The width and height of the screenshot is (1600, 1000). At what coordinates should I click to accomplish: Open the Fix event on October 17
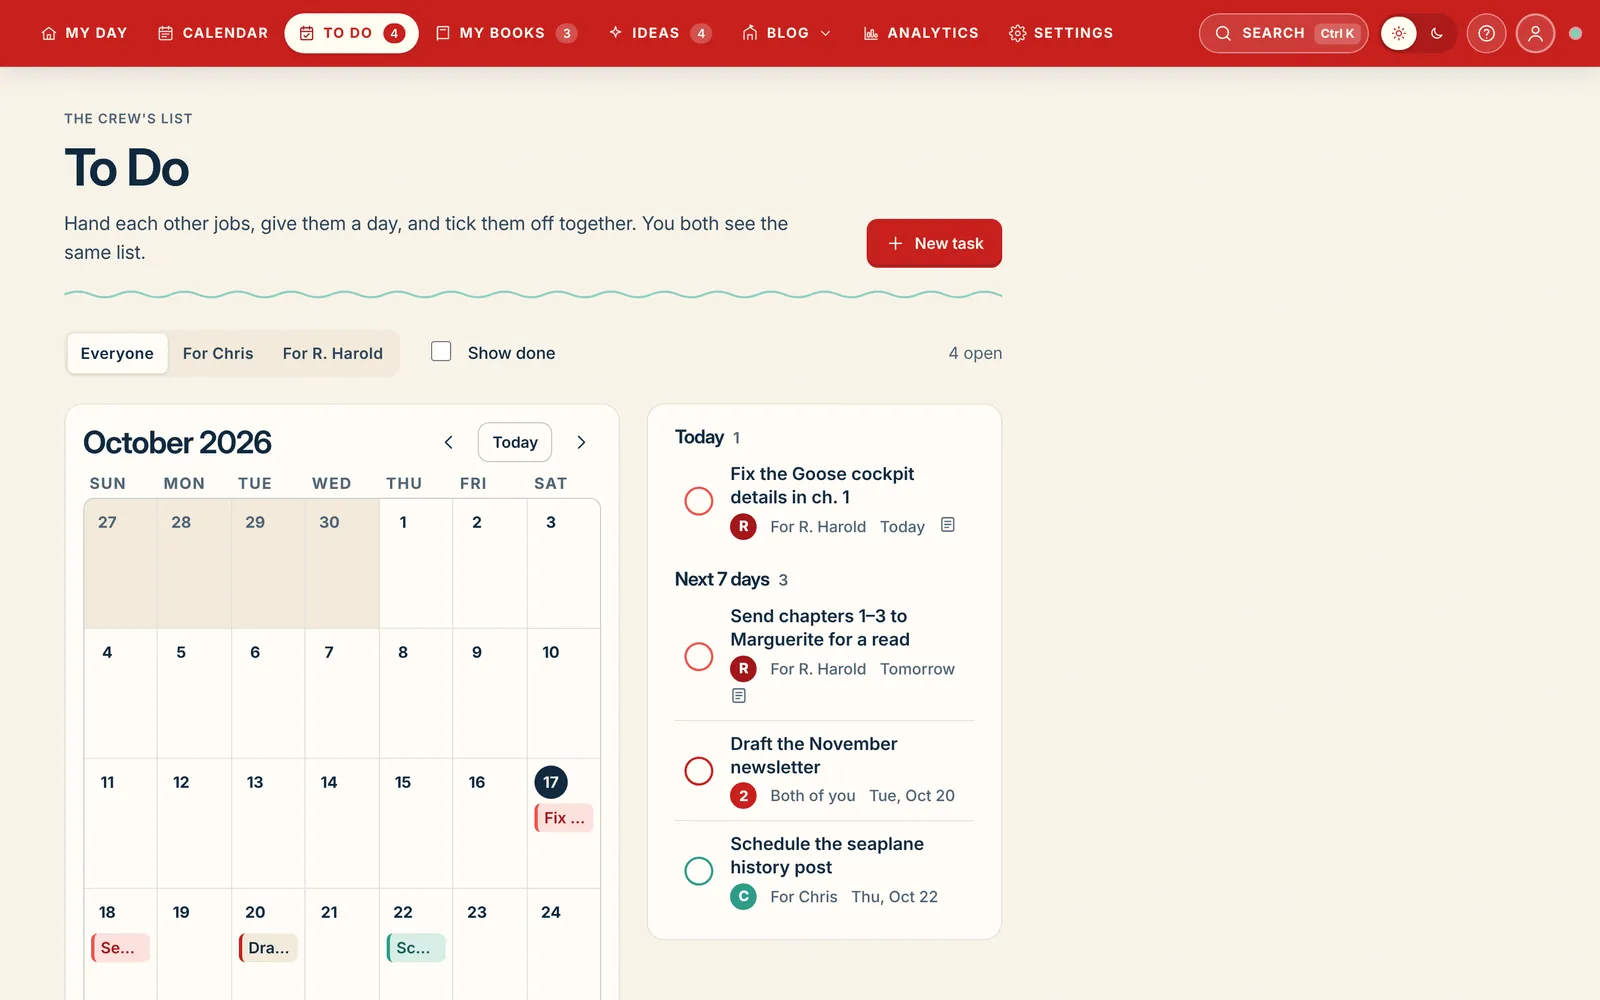pos(564,818)
